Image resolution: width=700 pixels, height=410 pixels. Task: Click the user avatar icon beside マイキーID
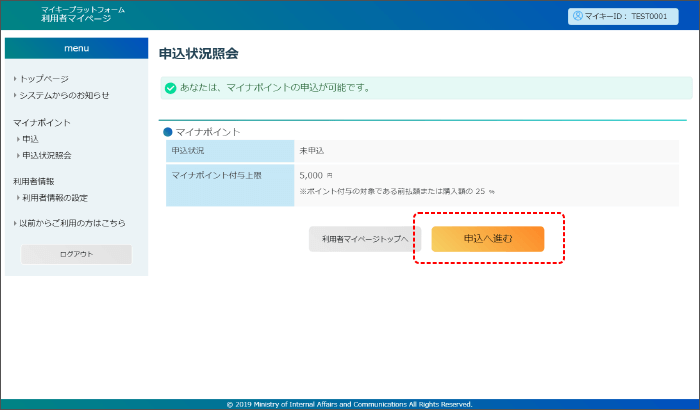[578, 16]
